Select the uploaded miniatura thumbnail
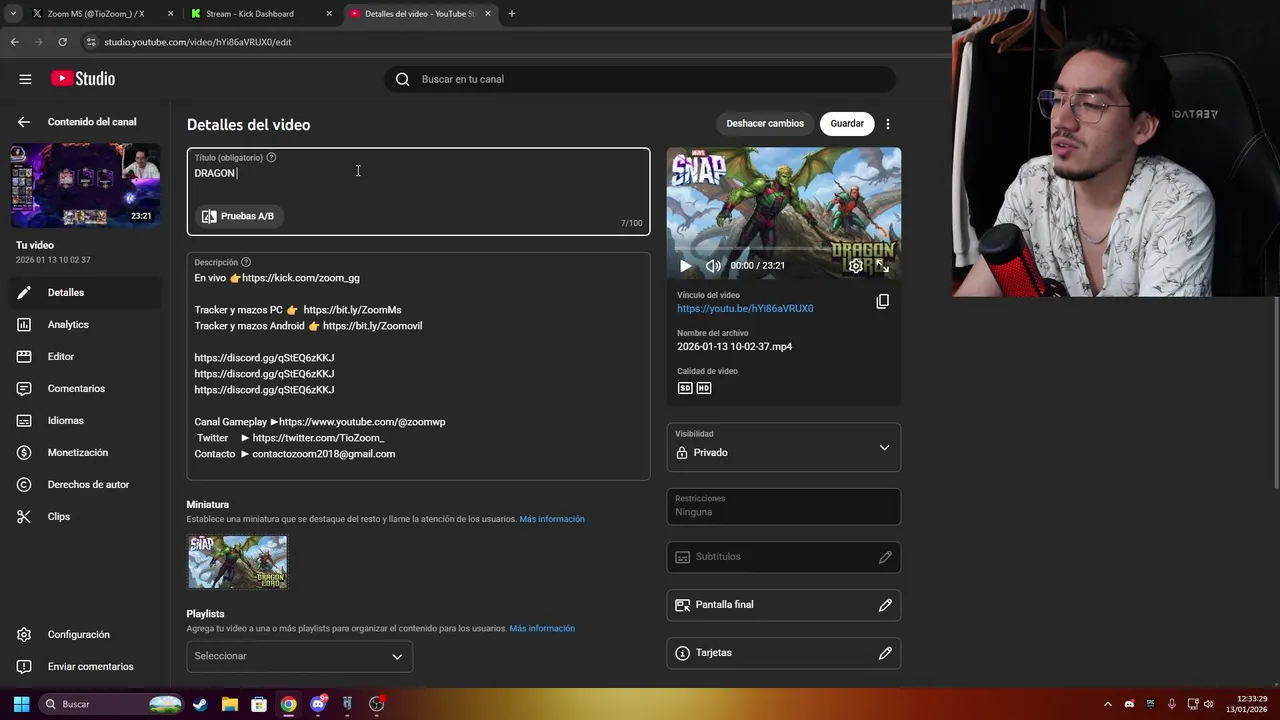 pyautogui.click(x=238, y=562)
